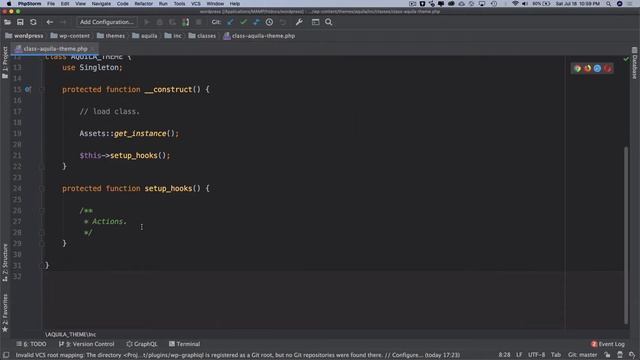Viewport: 640px width, 360px height.
Task: Open the Git: master branch popup
Action: pos(582,355)
